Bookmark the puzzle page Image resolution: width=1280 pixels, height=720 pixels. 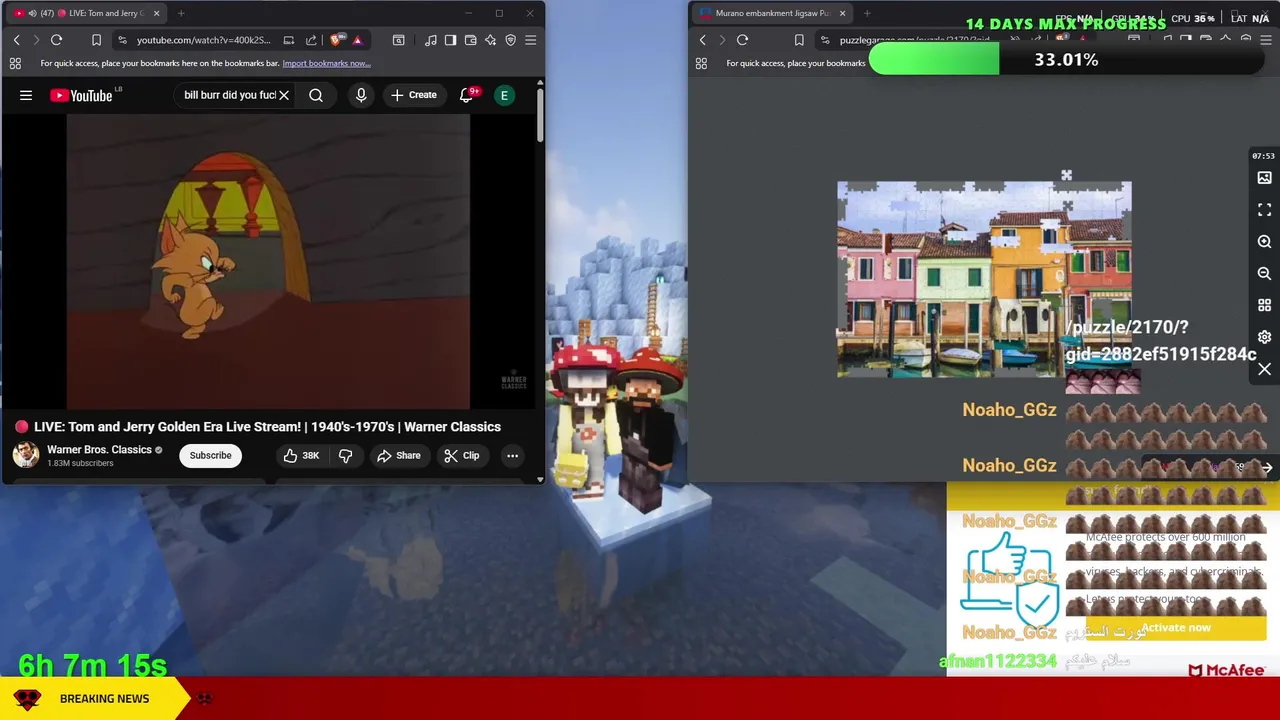tap(798, 40)
